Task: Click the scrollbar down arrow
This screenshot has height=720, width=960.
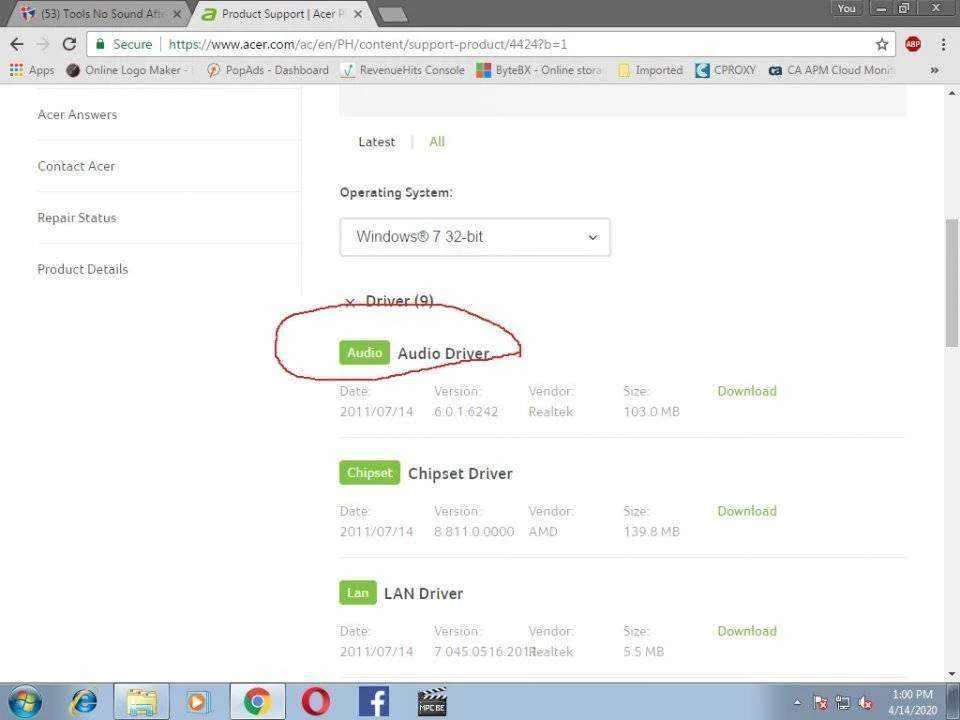Action: pos(951,673)
